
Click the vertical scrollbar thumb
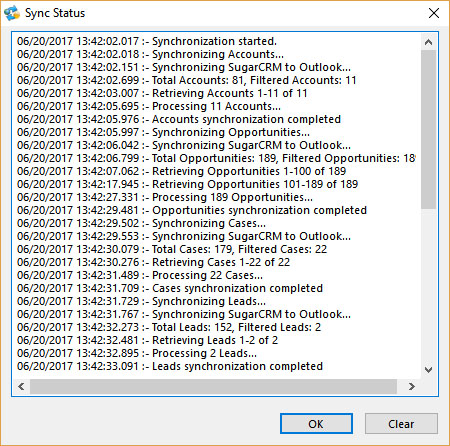pos(428,129)
